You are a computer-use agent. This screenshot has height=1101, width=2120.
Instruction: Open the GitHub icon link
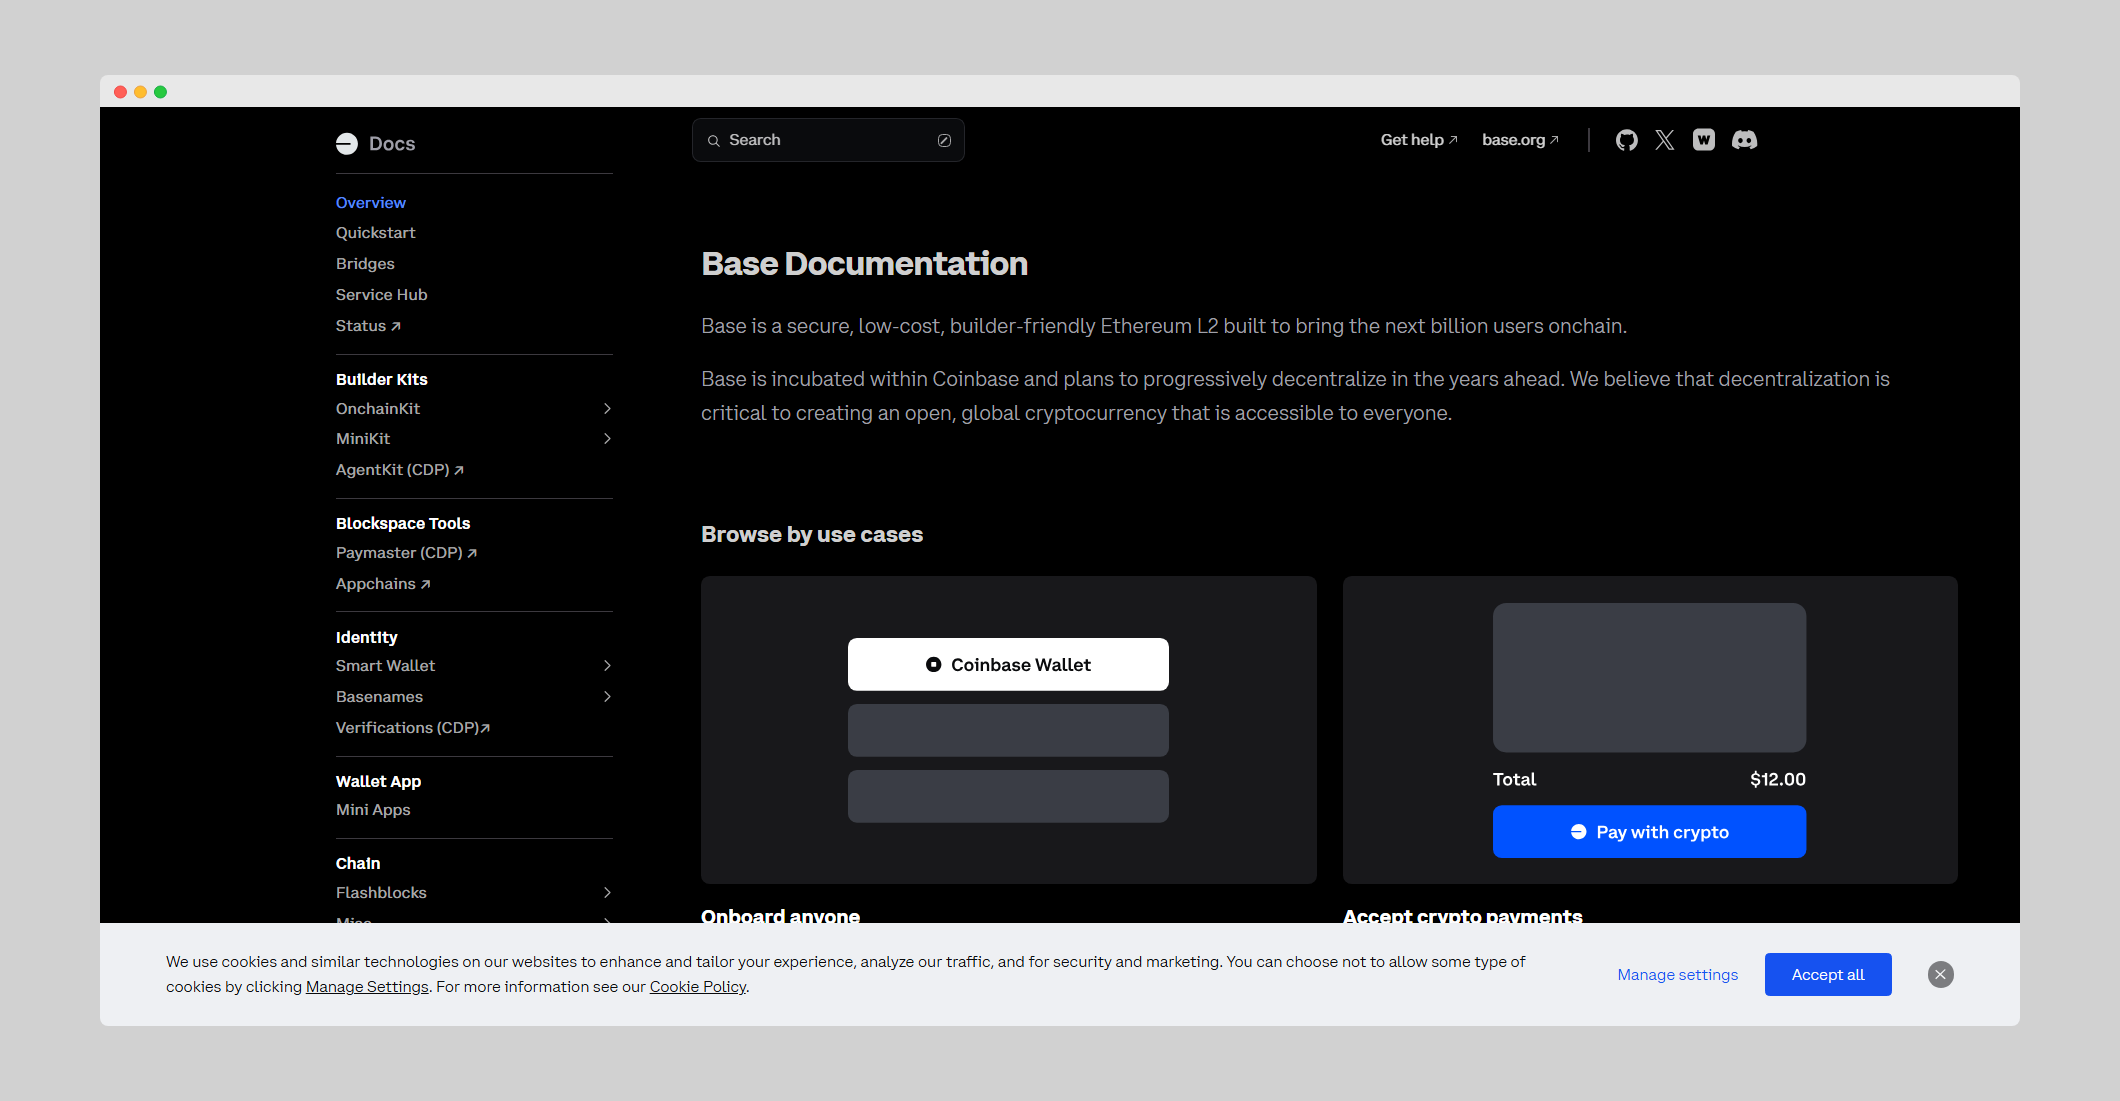tap(1627, 140)
